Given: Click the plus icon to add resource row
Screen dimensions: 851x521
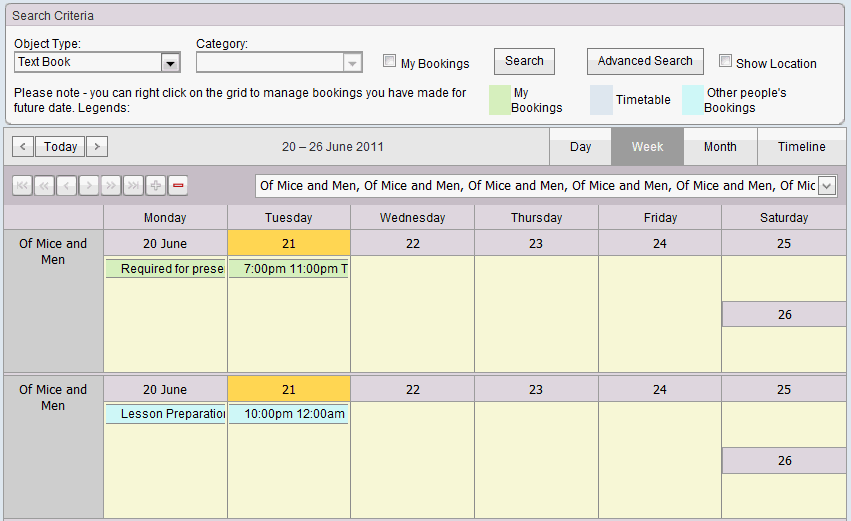Looking at the screenshot, I should [156, 186].
